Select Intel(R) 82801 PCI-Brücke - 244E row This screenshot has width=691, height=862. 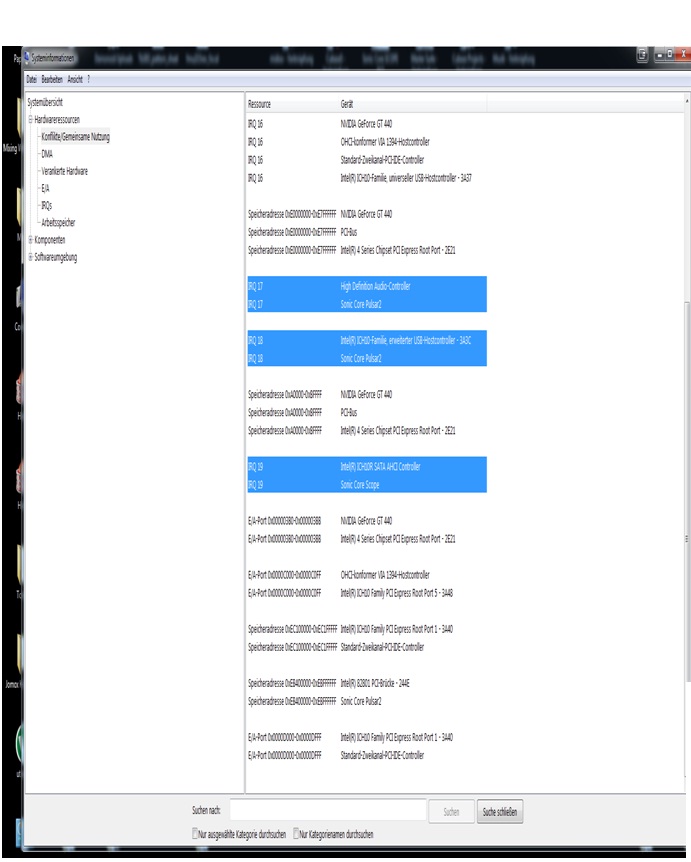(367, 683)
